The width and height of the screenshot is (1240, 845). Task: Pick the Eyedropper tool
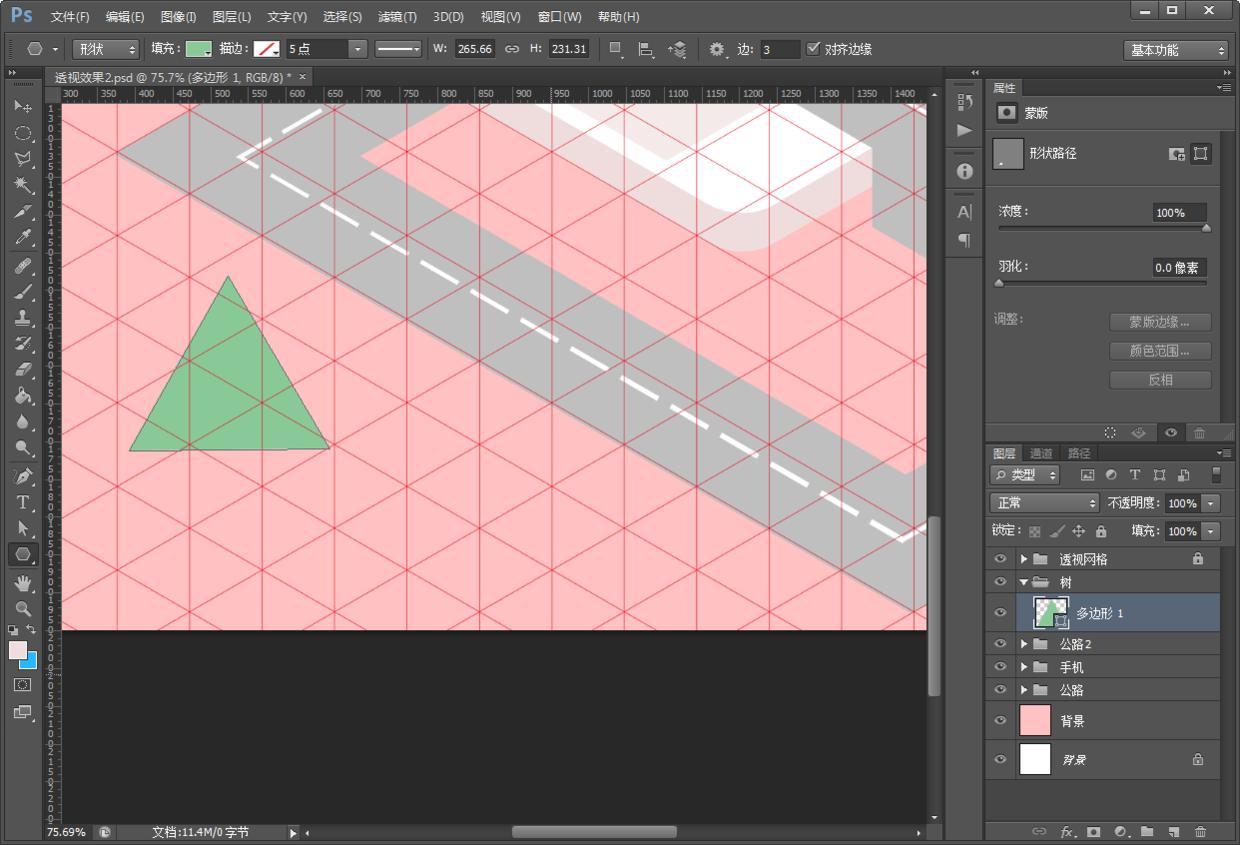[23, 238]
